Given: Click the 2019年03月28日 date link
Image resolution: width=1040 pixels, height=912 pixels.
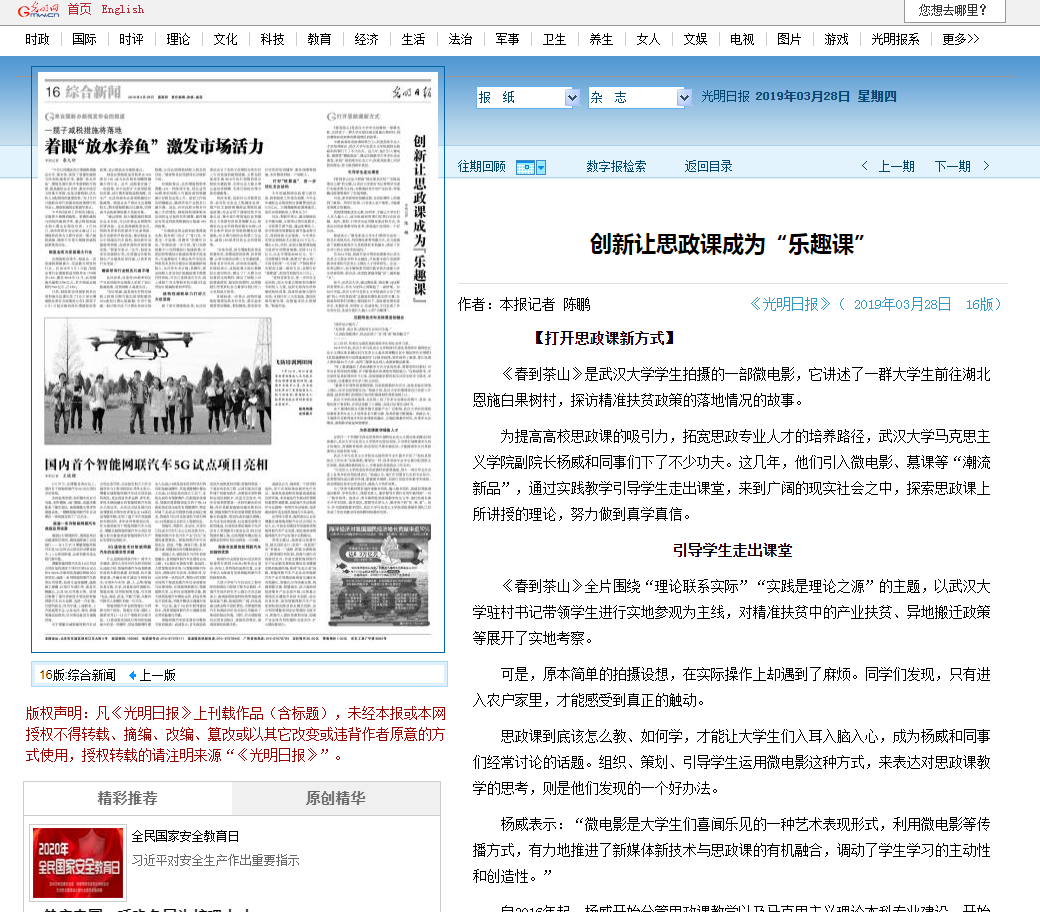Looking at the screenshot, I should (x=902, y=304).
